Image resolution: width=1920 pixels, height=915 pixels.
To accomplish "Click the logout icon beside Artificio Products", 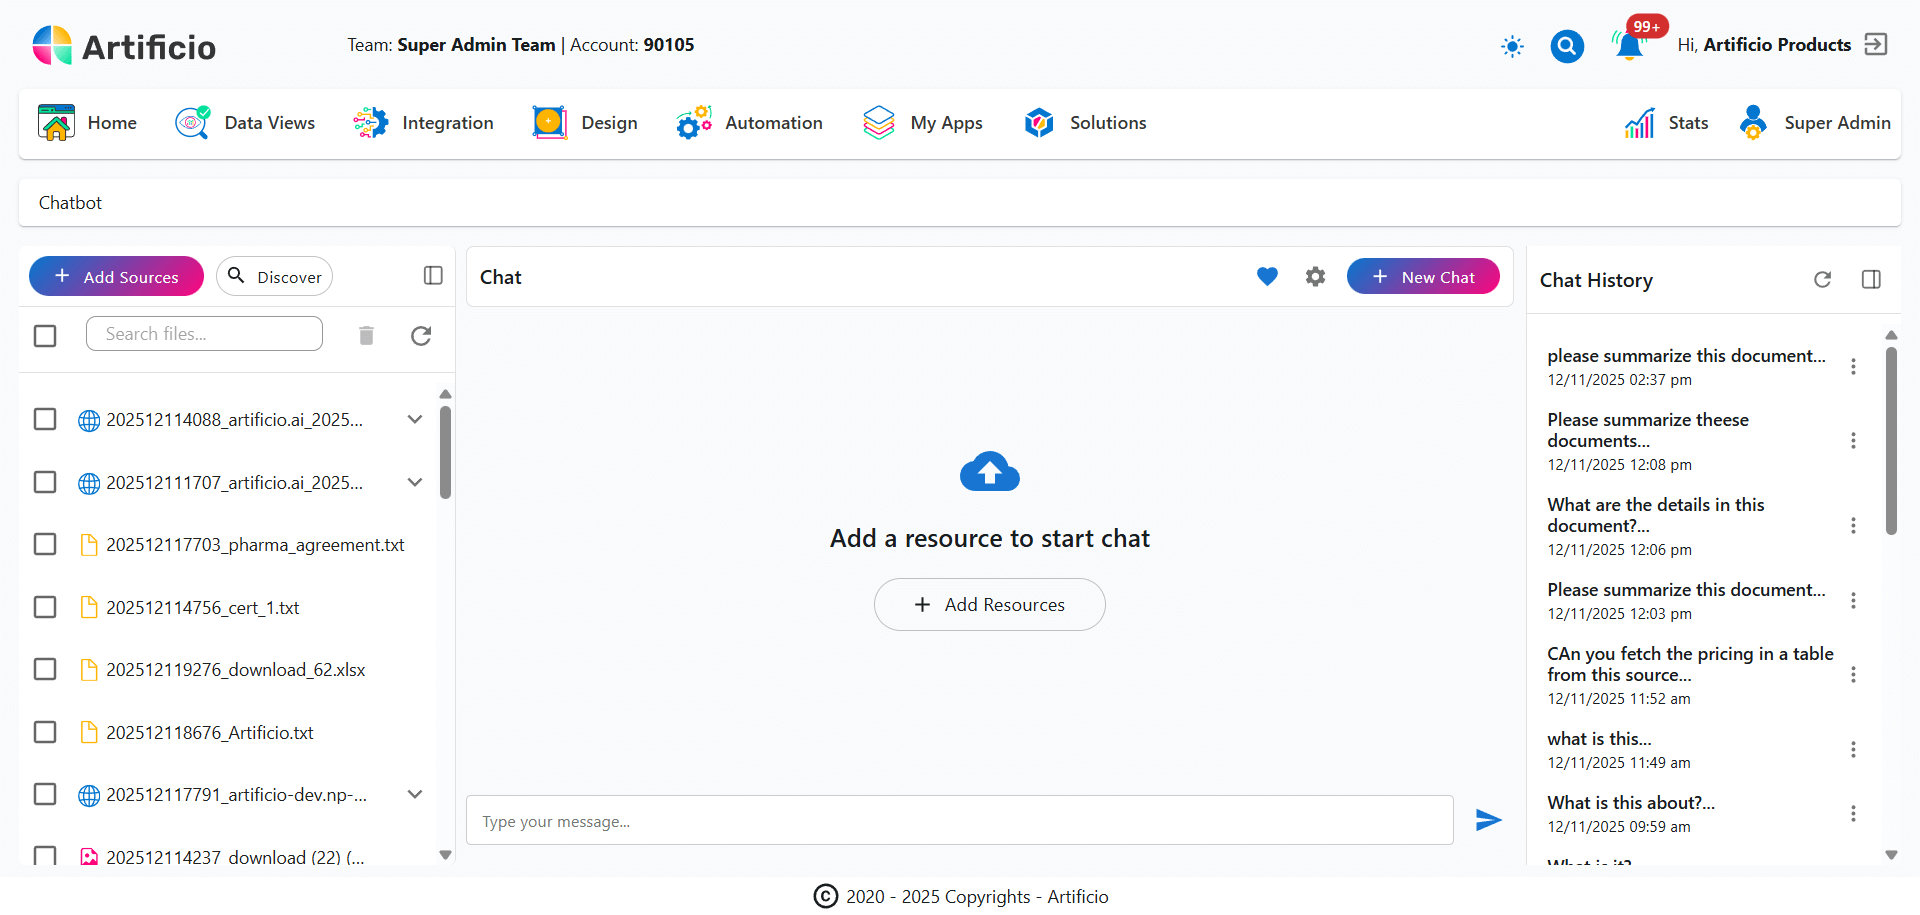I will (1876, 45).
